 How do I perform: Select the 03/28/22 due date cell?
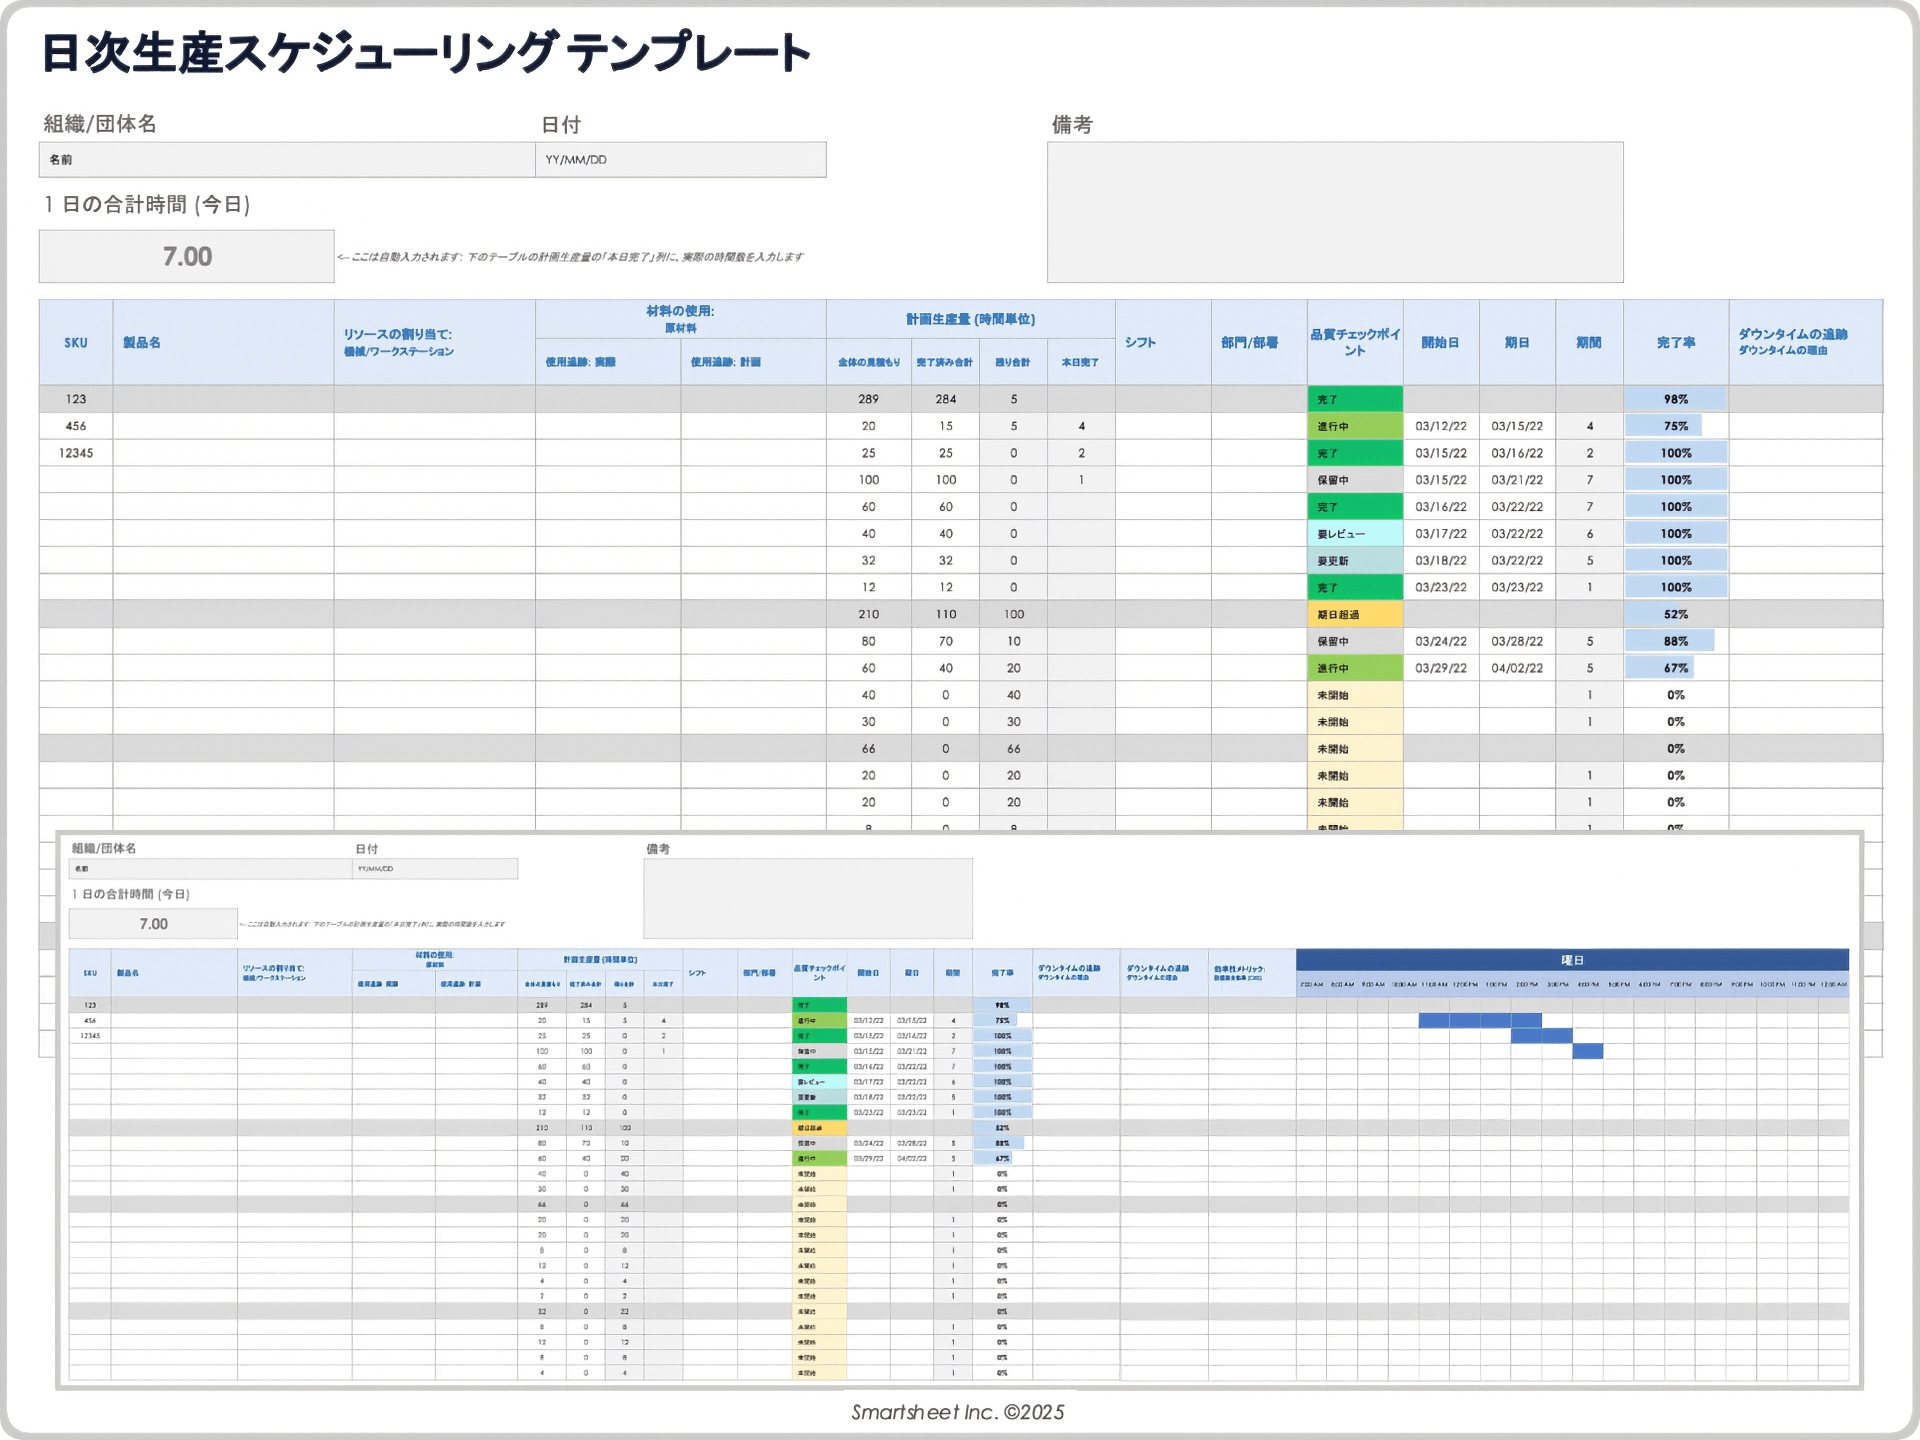(x=1517, y=641)
